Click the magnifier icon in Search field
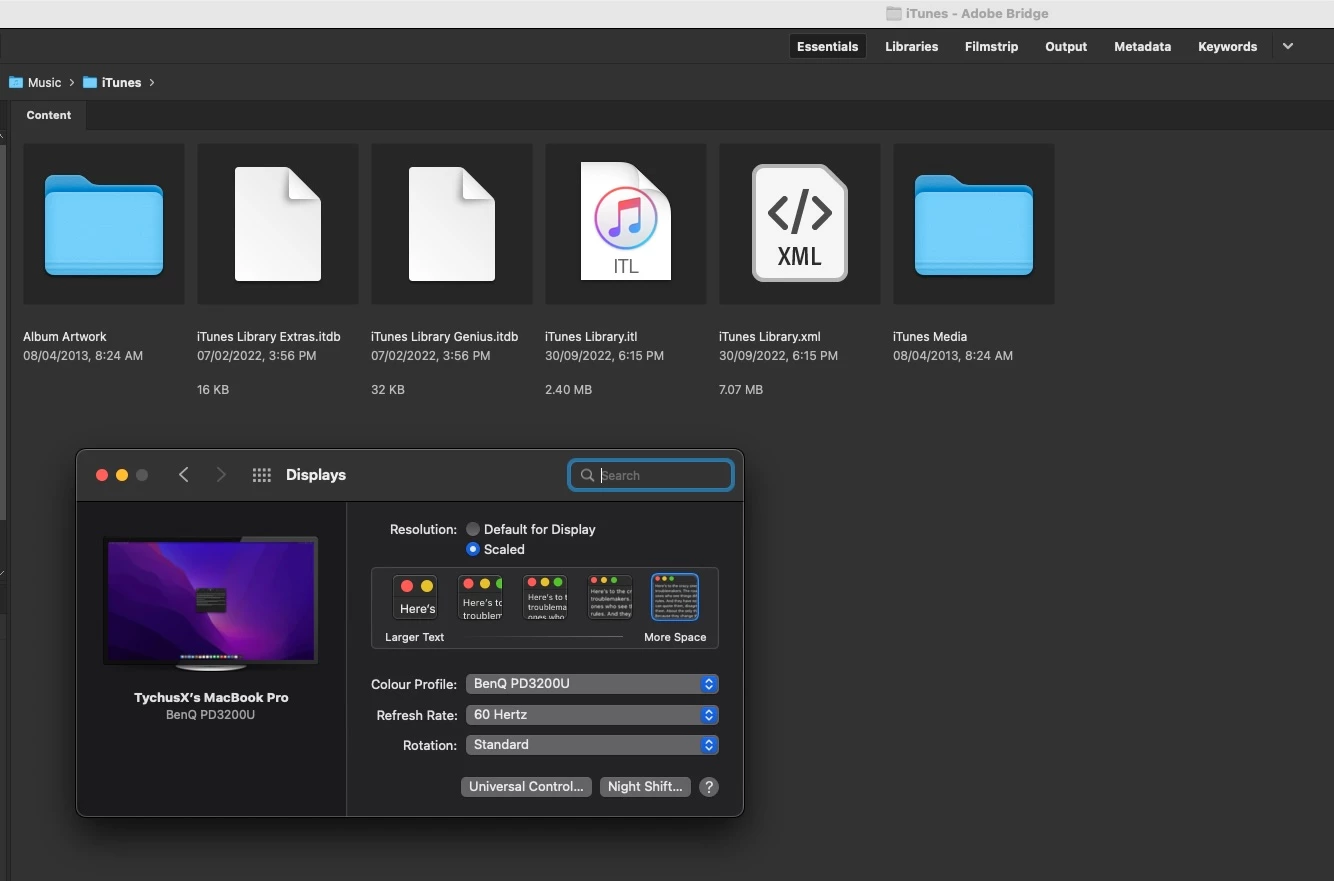The width and height of the screenshot is (1334, 881). pos(587,475)
